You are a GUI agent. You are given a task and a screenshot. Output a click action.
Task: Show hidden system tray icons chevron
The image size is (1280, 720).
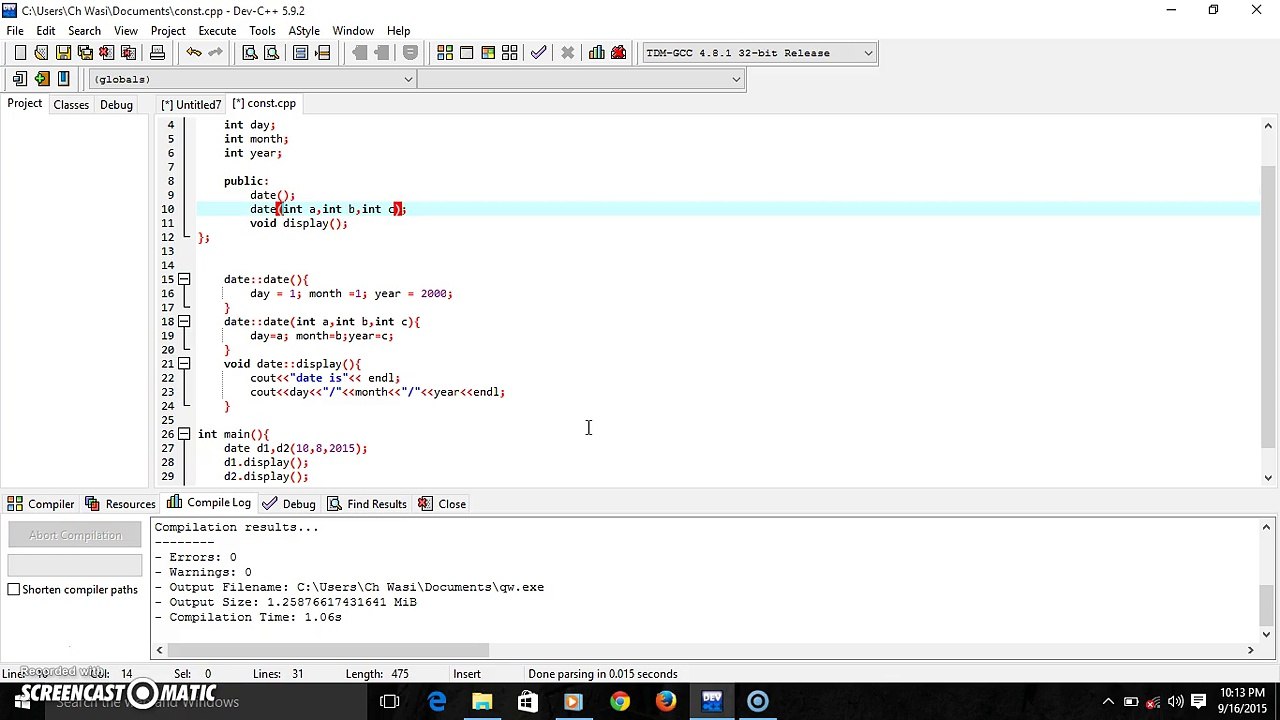[1108, 702]
